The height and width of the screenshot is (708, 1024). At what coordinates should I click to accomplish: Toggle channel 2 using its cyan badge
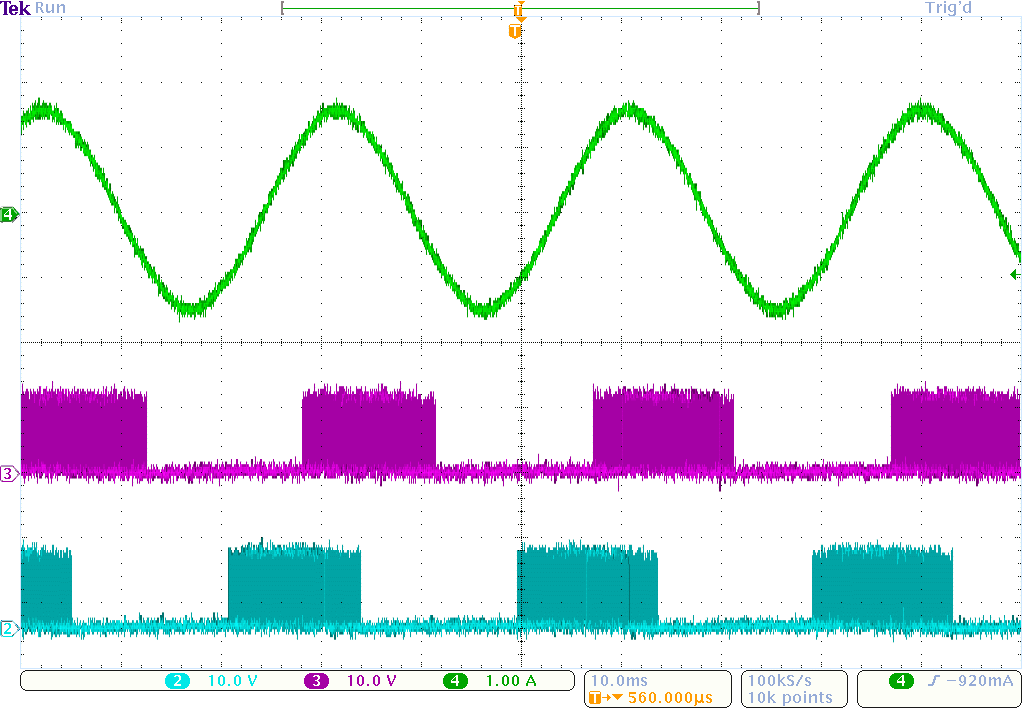(178, 681)
